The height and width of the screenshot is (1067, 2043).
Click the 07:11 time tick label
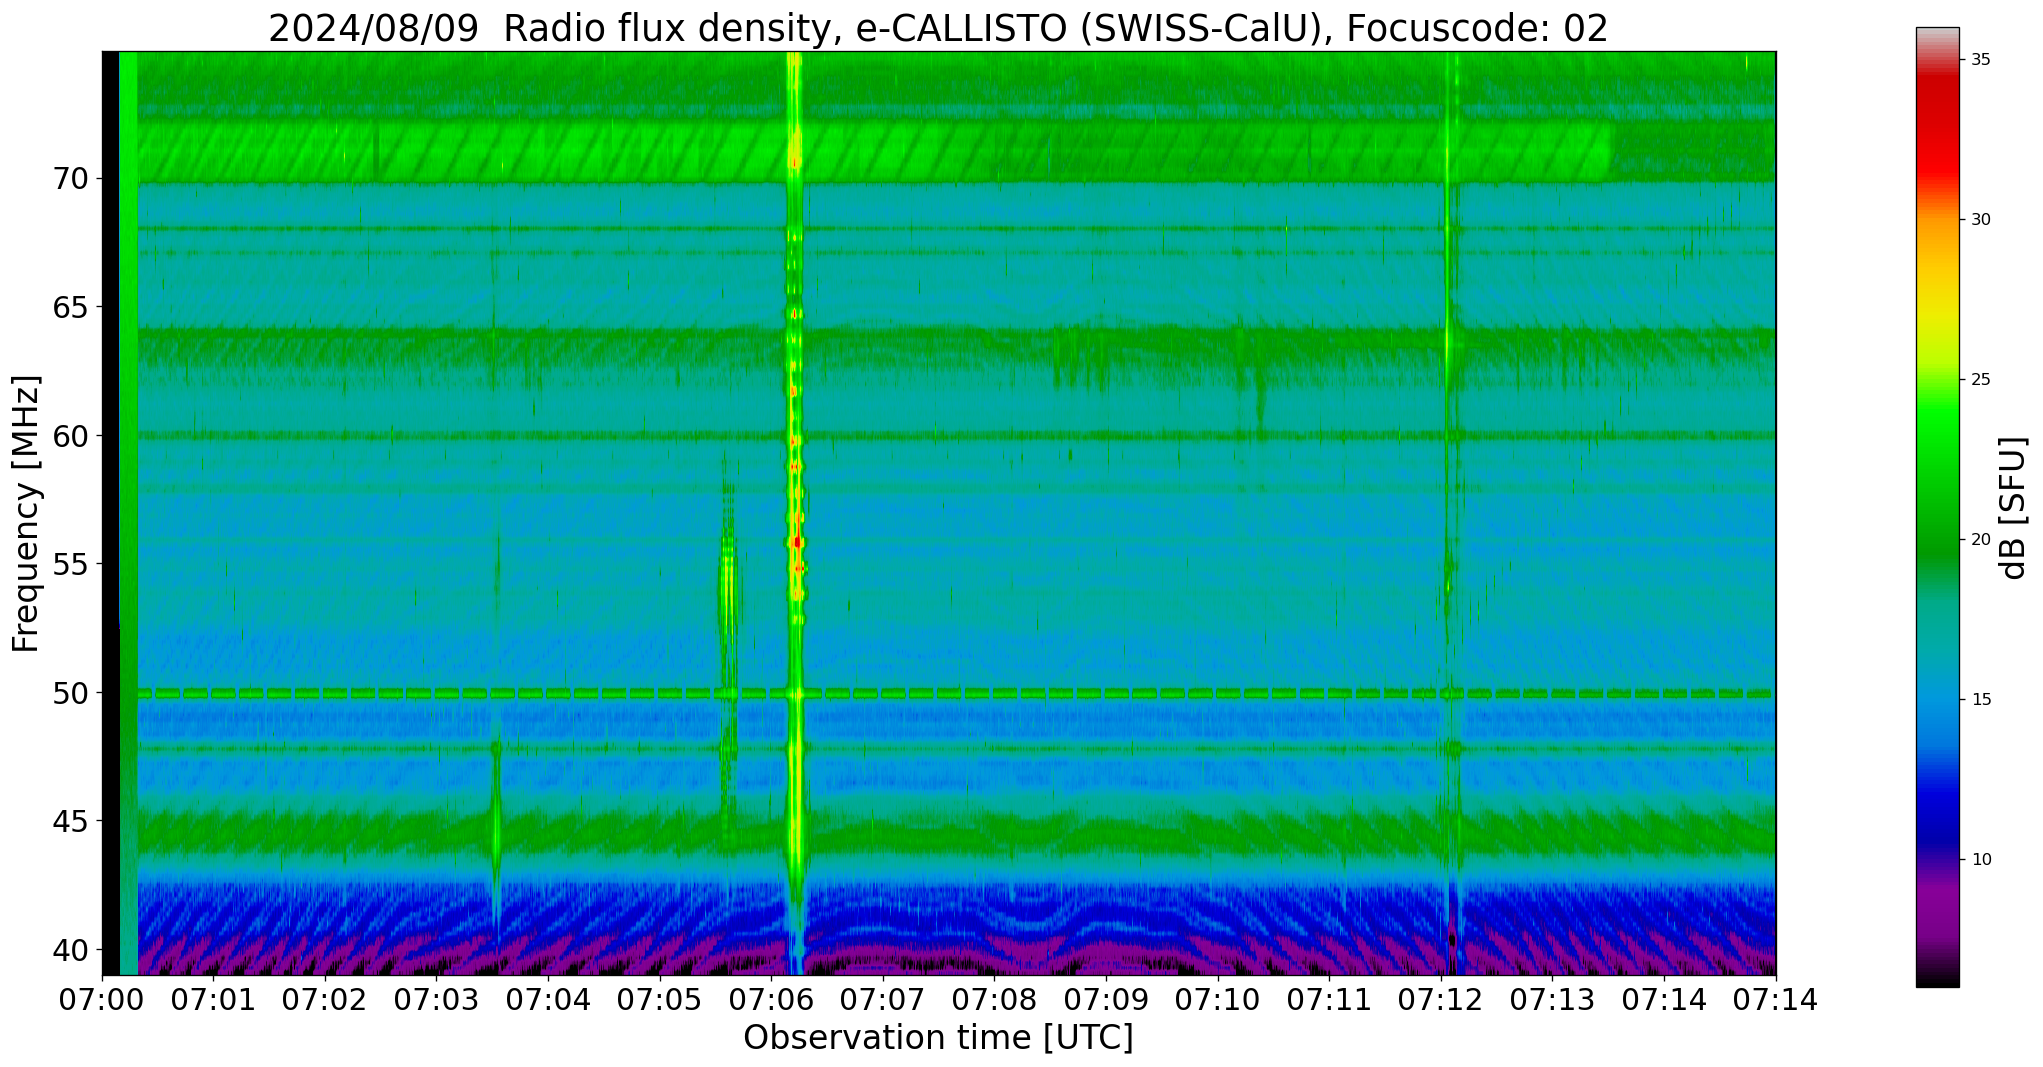tap(1330, 999)
